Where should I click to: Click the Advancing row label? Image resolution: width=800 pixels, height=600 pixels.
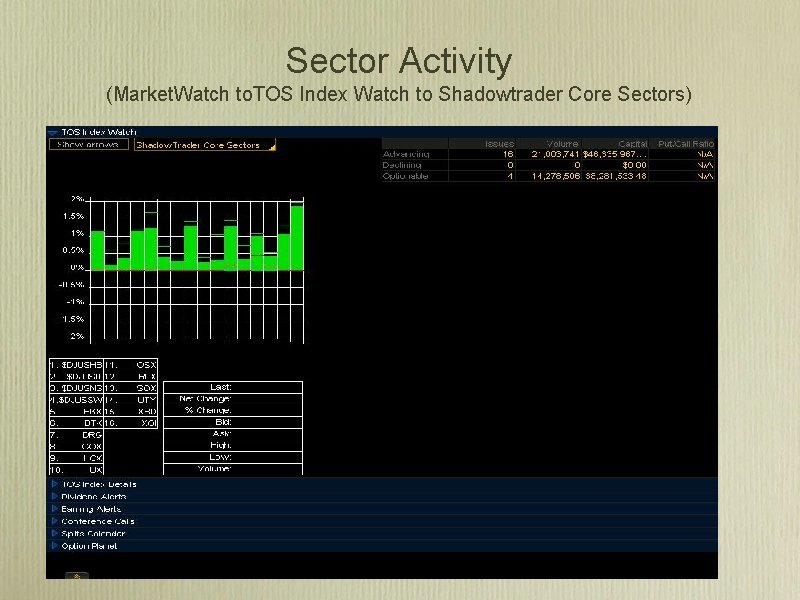406,154
